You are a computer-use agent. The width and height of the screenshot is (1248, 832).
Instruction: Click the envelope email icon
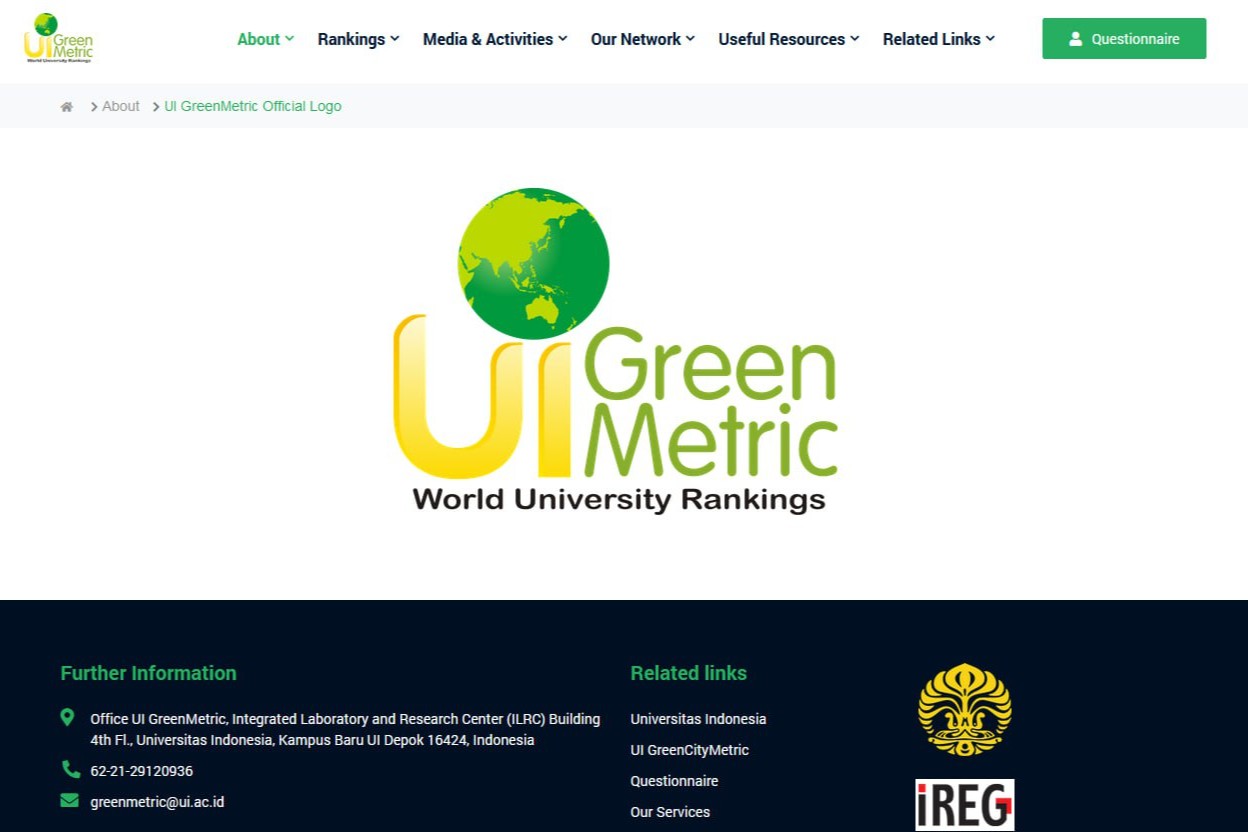[69, 801]
